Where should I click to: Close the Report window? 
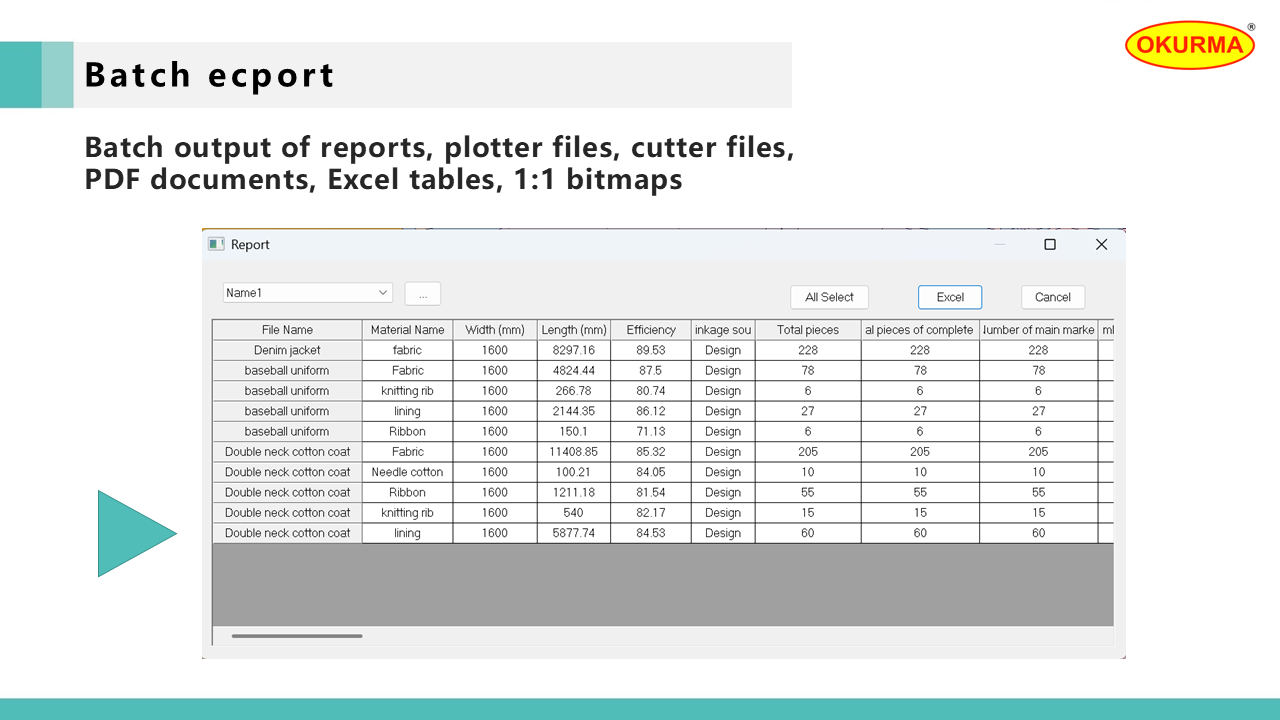pyautogui.click(x=1101, y=244)
